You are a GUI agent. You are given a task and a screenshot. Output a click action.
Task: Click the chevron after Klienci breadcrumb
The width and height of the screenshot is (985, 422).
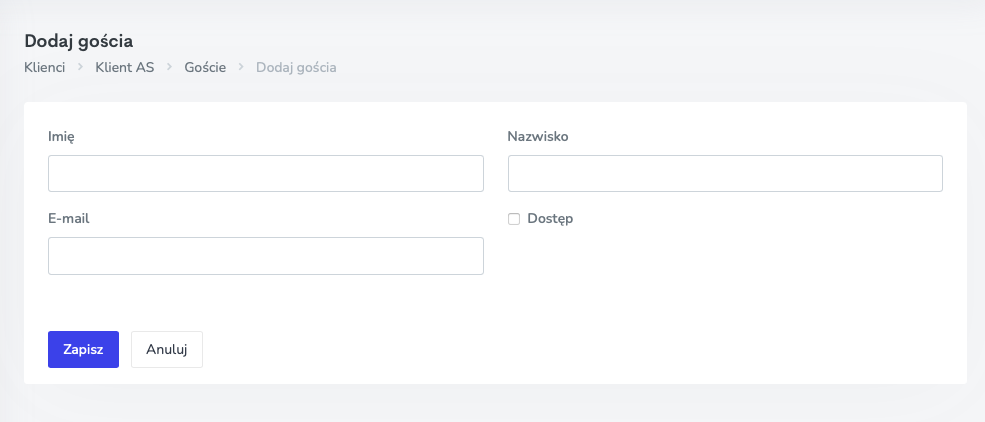click(x=80, y=68)
